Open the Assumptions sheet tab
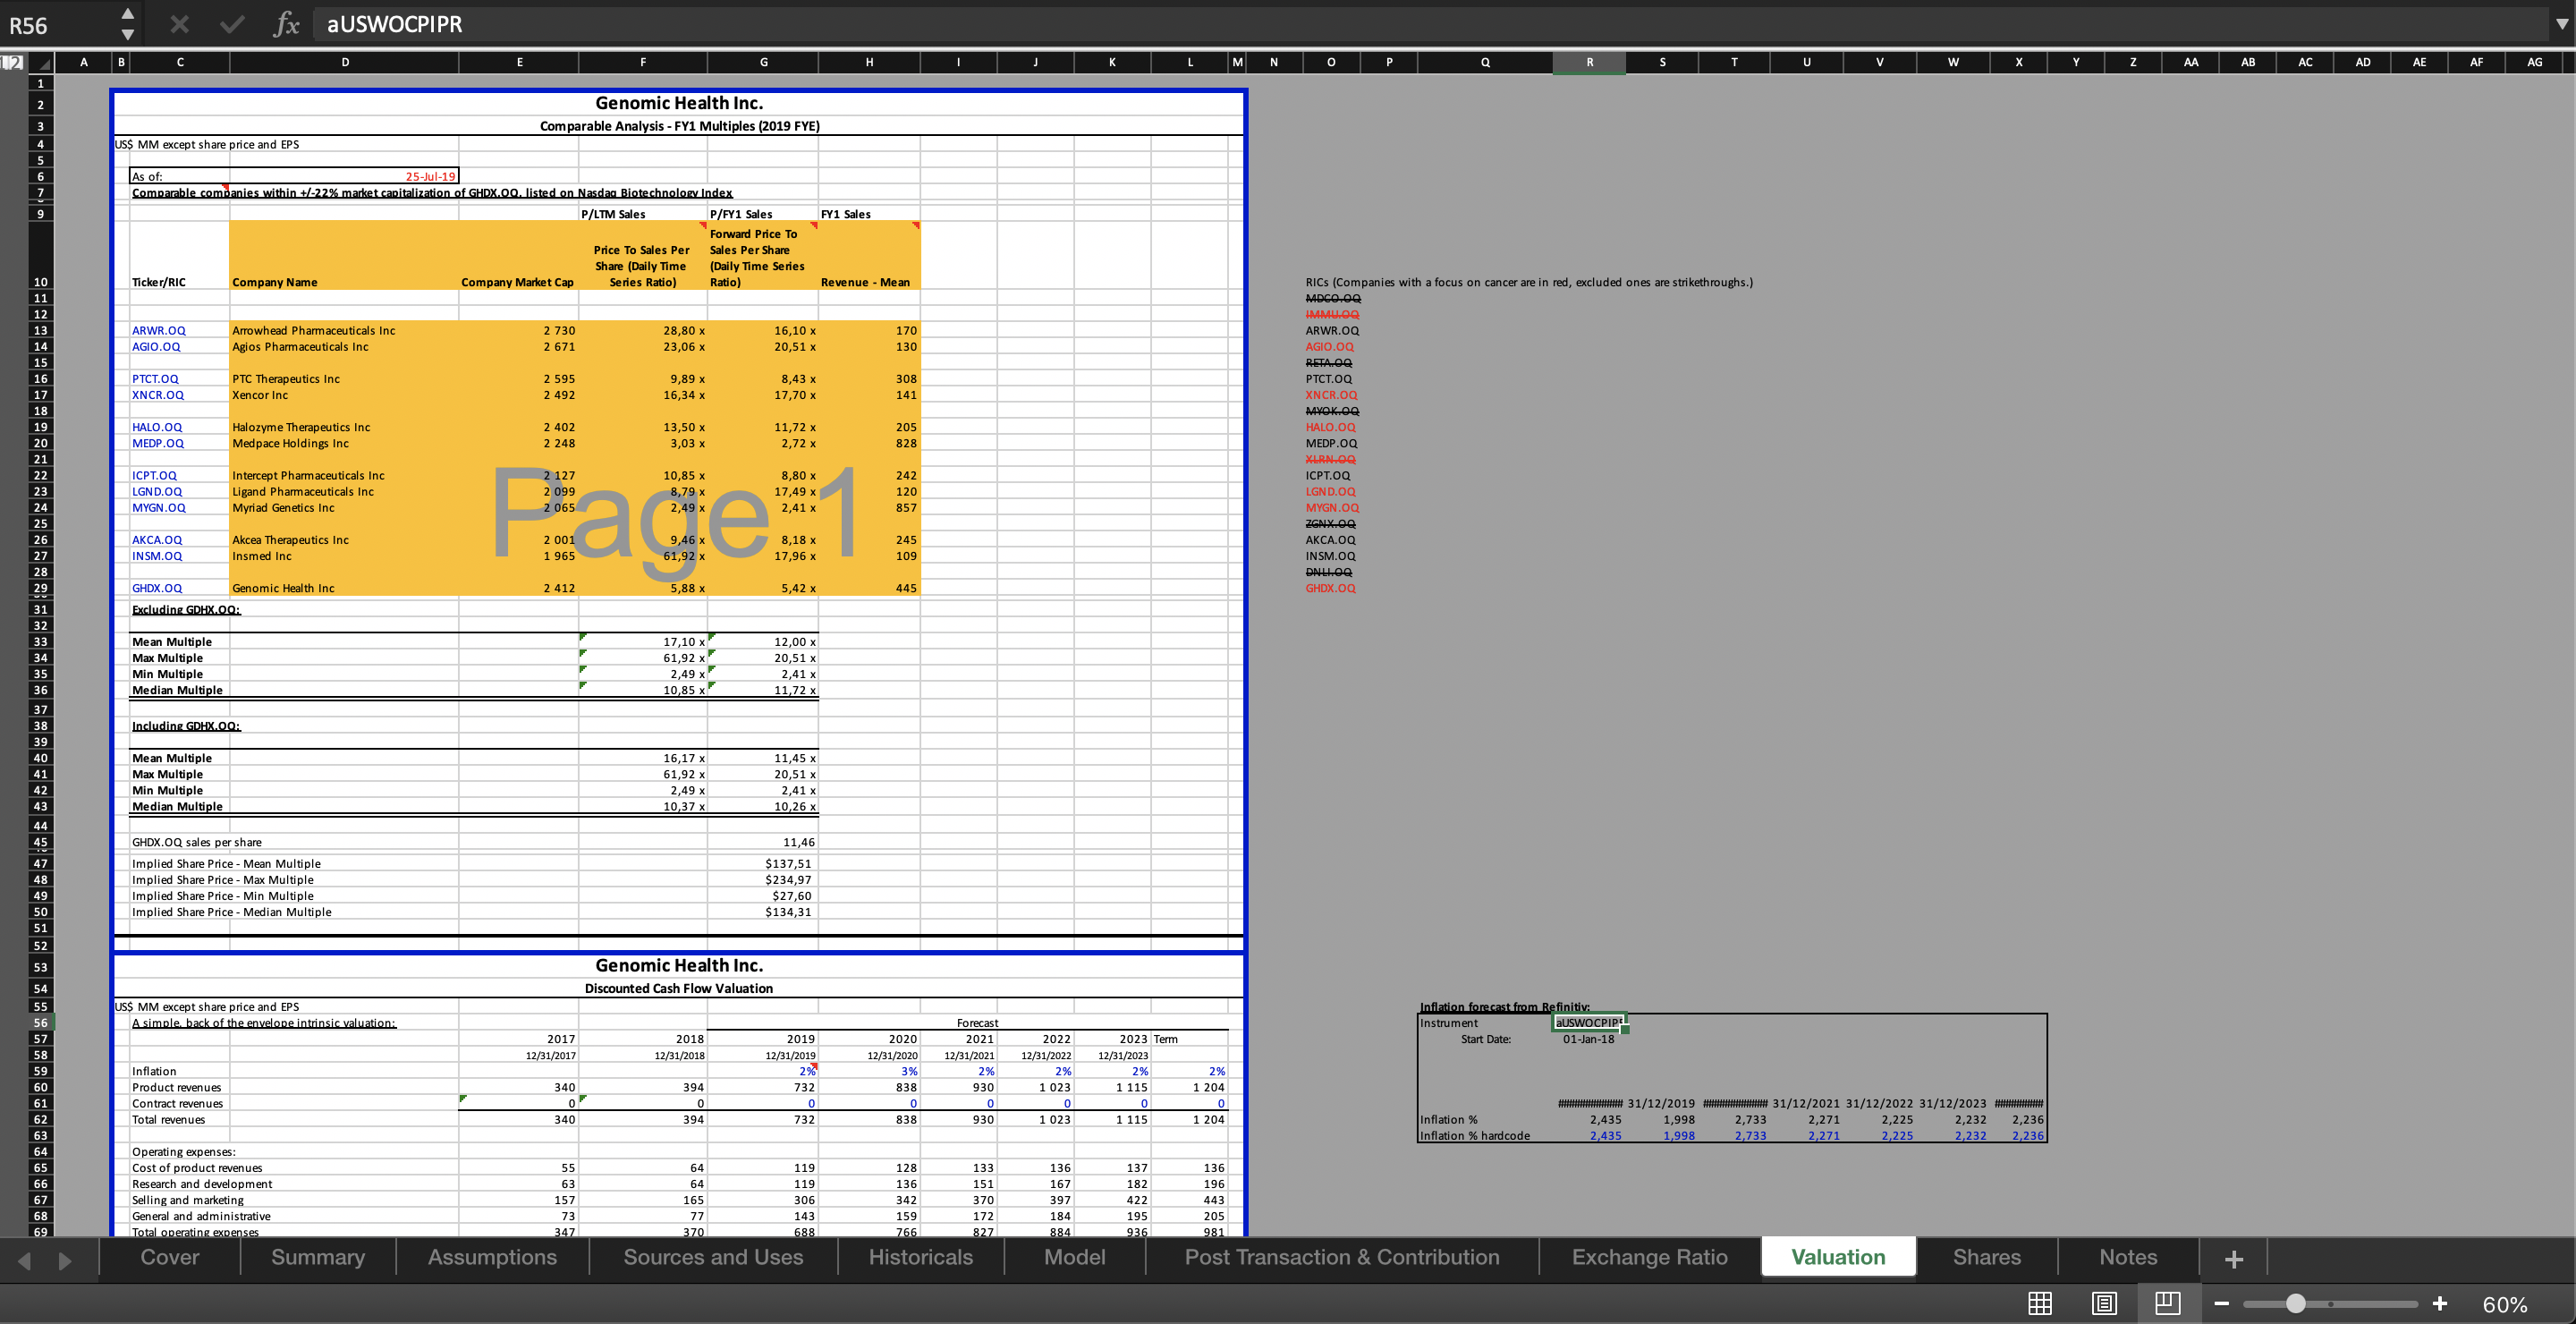The image size is (2576, 1324). 492,1257
